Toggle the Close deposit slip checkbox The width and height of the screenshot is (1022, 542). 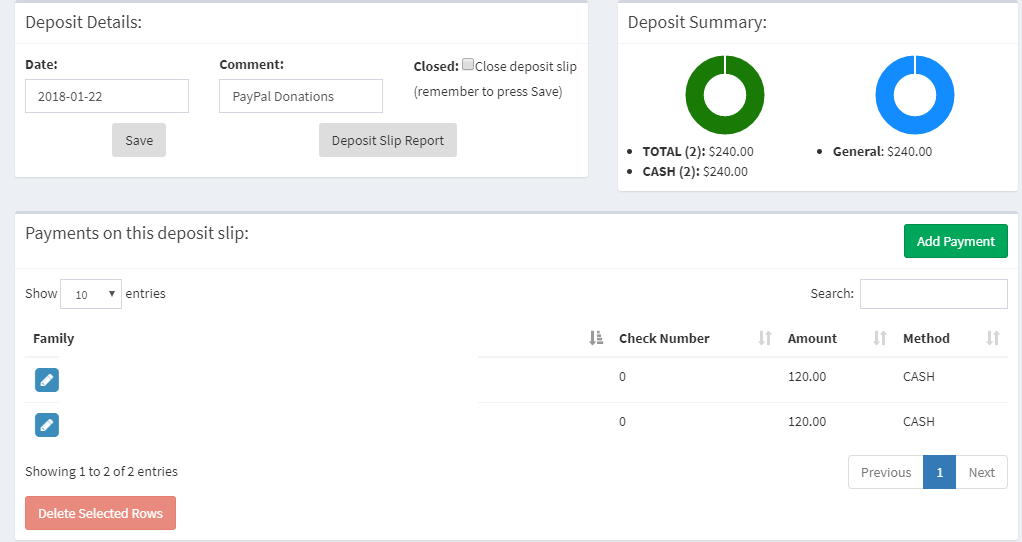[468, 64]
